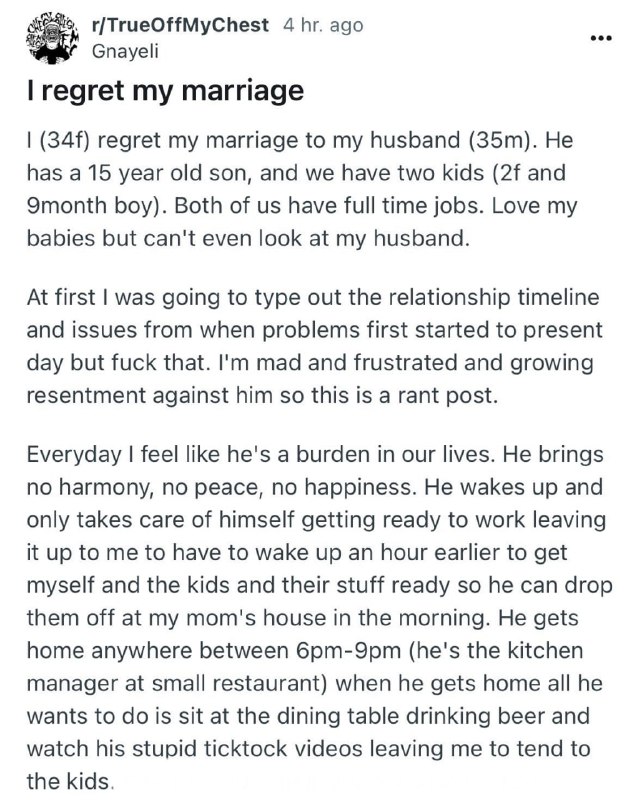Click the final words "the kids."
Viewport: 642px width, 800px height.
click(69, 781)
